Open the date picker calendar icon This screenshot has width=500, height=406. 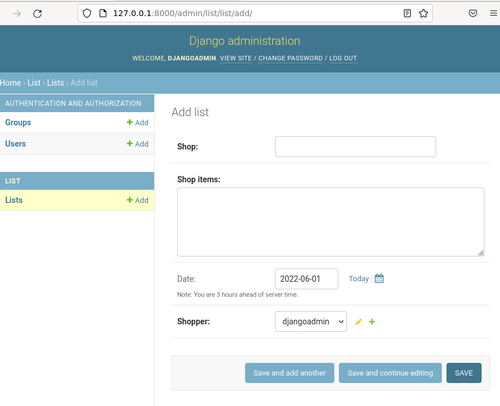[379, 278]
